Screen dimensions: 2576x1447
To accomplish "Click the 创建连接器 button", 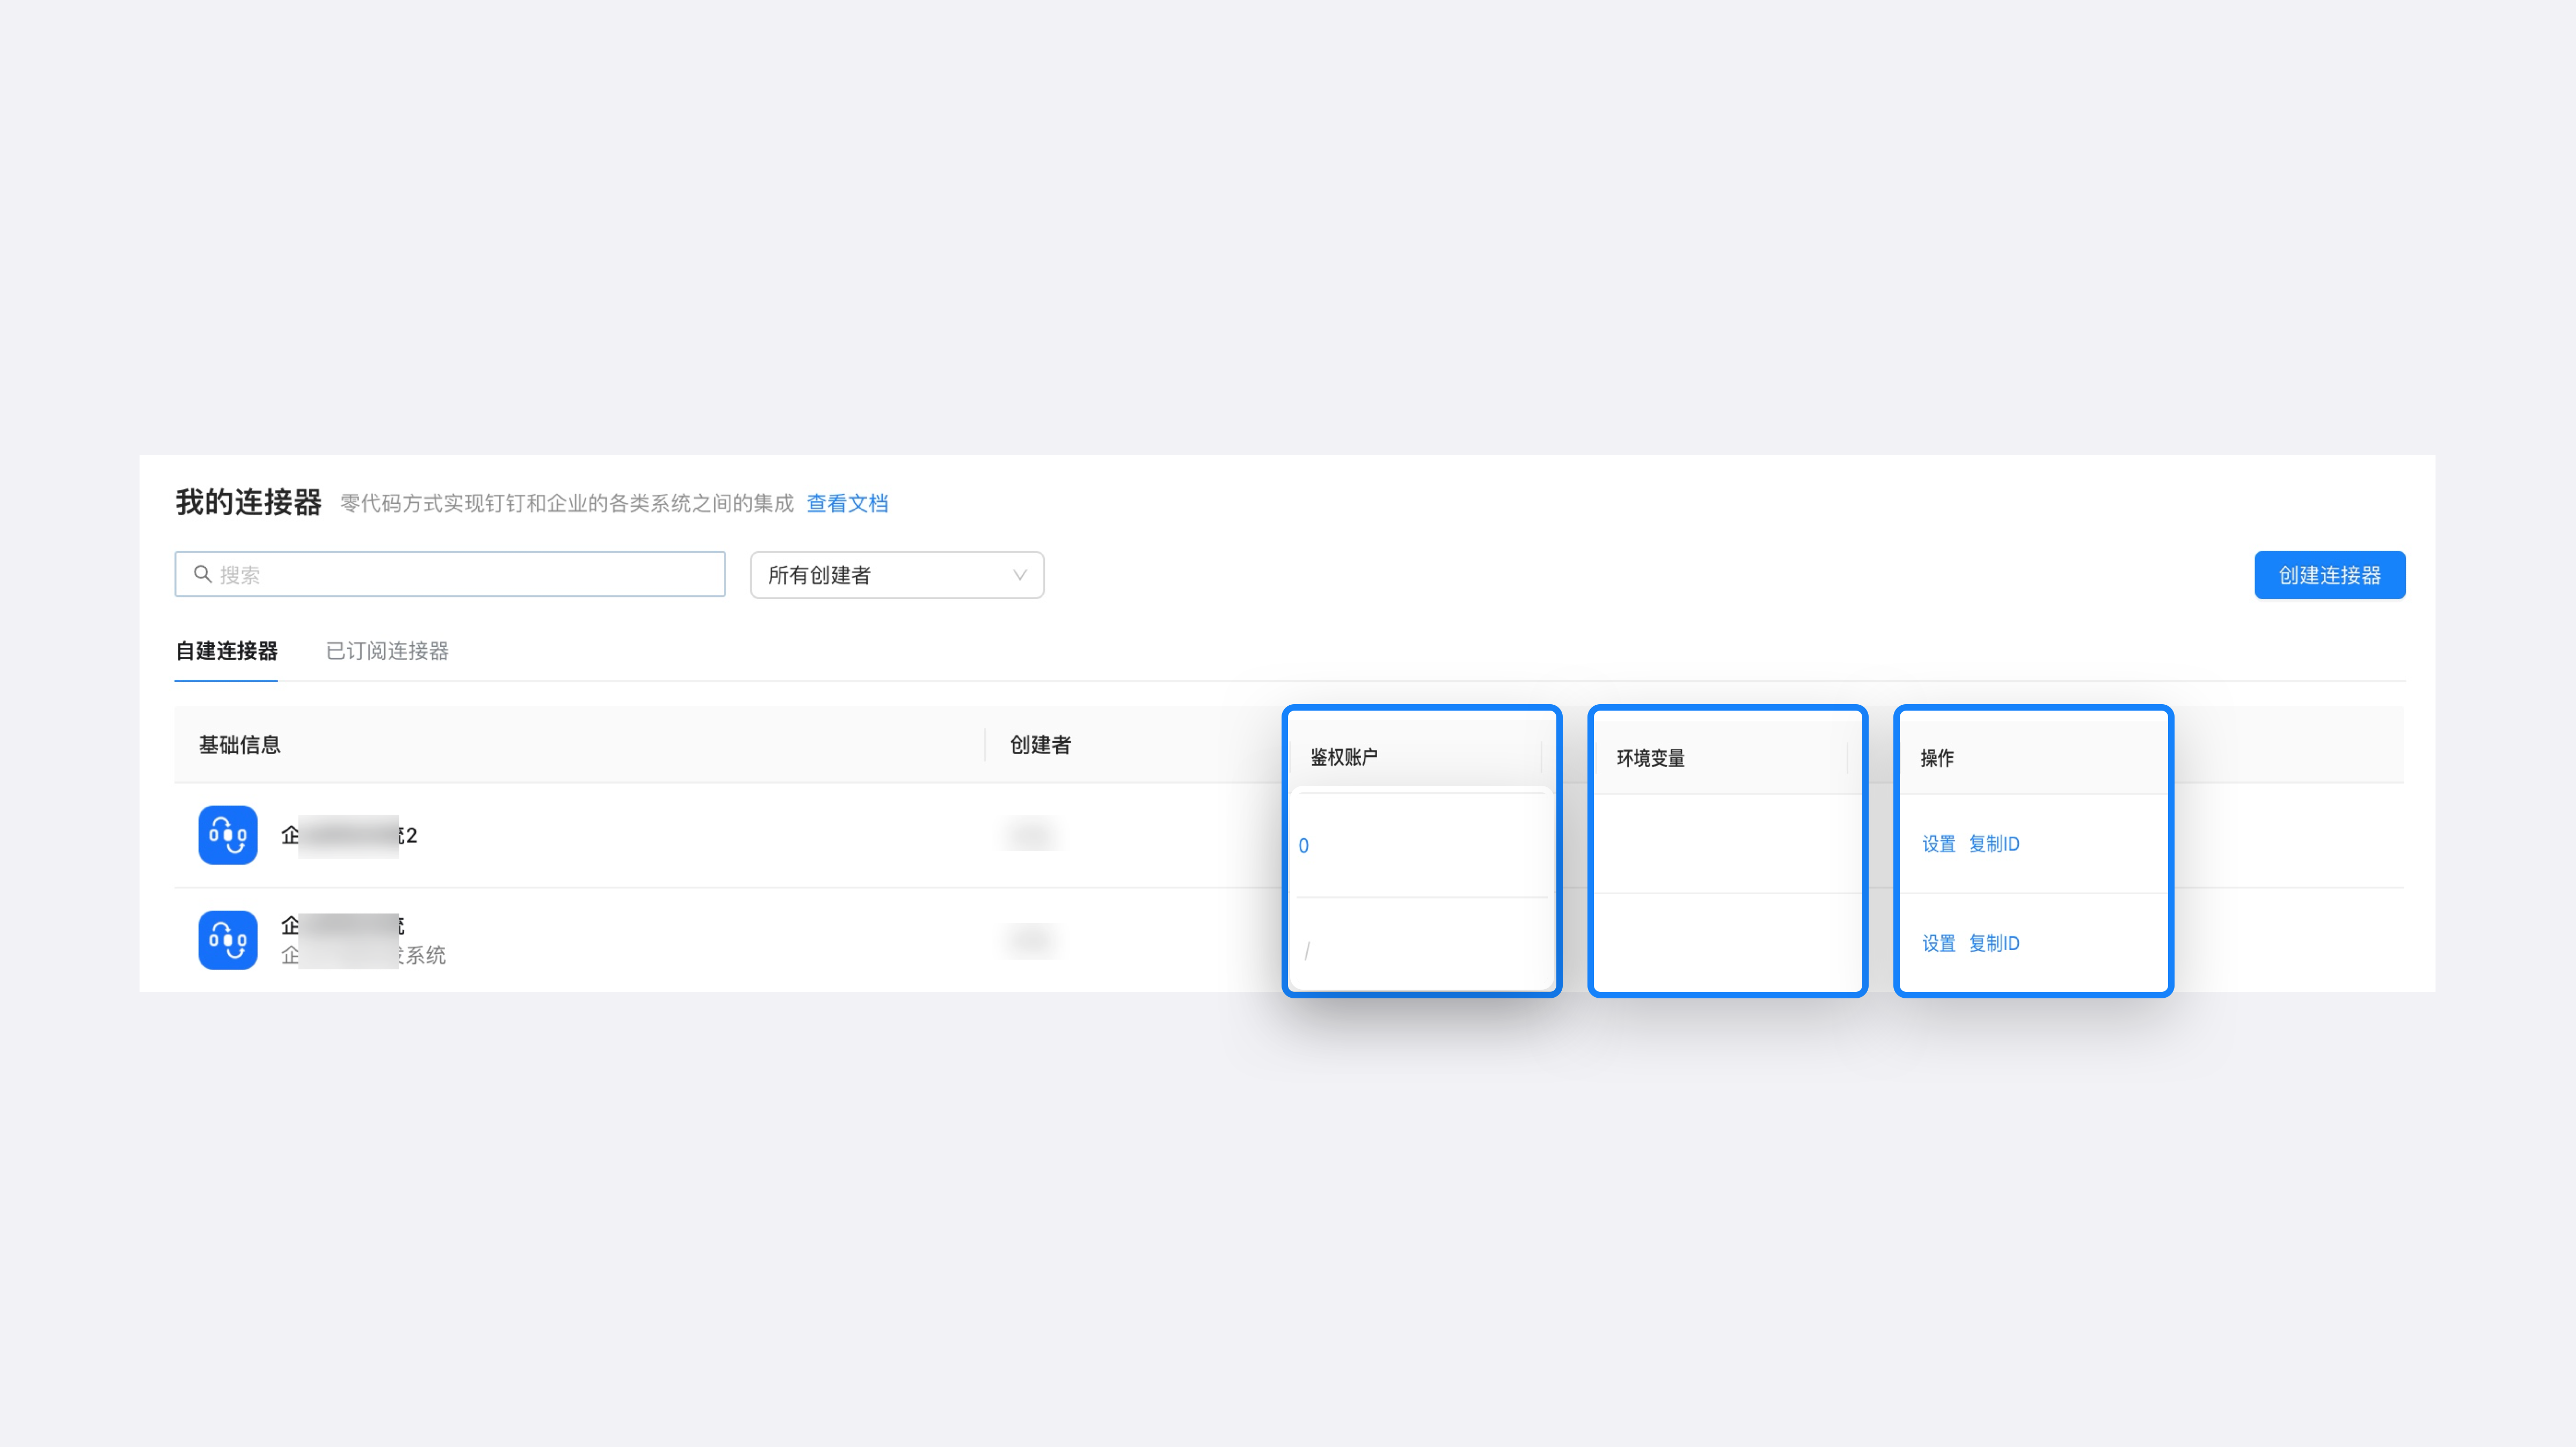I will [2329, 575].
